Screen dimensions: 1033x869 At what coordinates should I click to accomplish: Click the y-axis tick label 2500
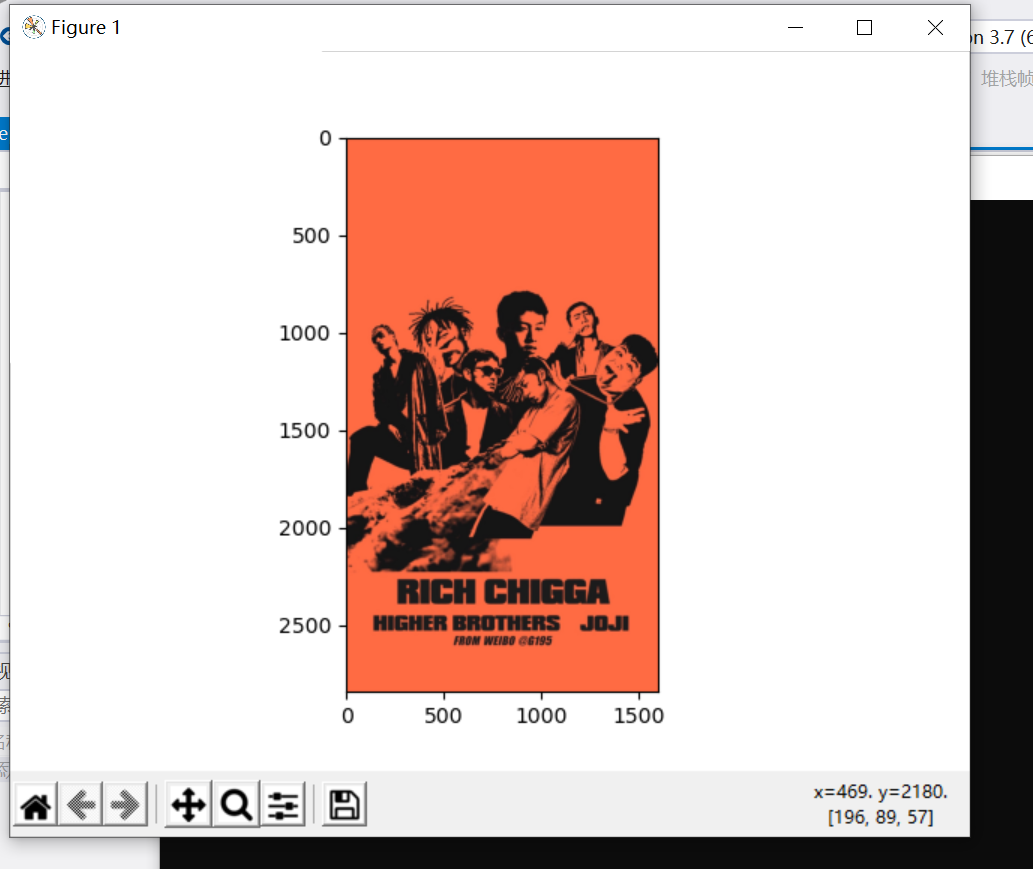click(x=304, y=626)
